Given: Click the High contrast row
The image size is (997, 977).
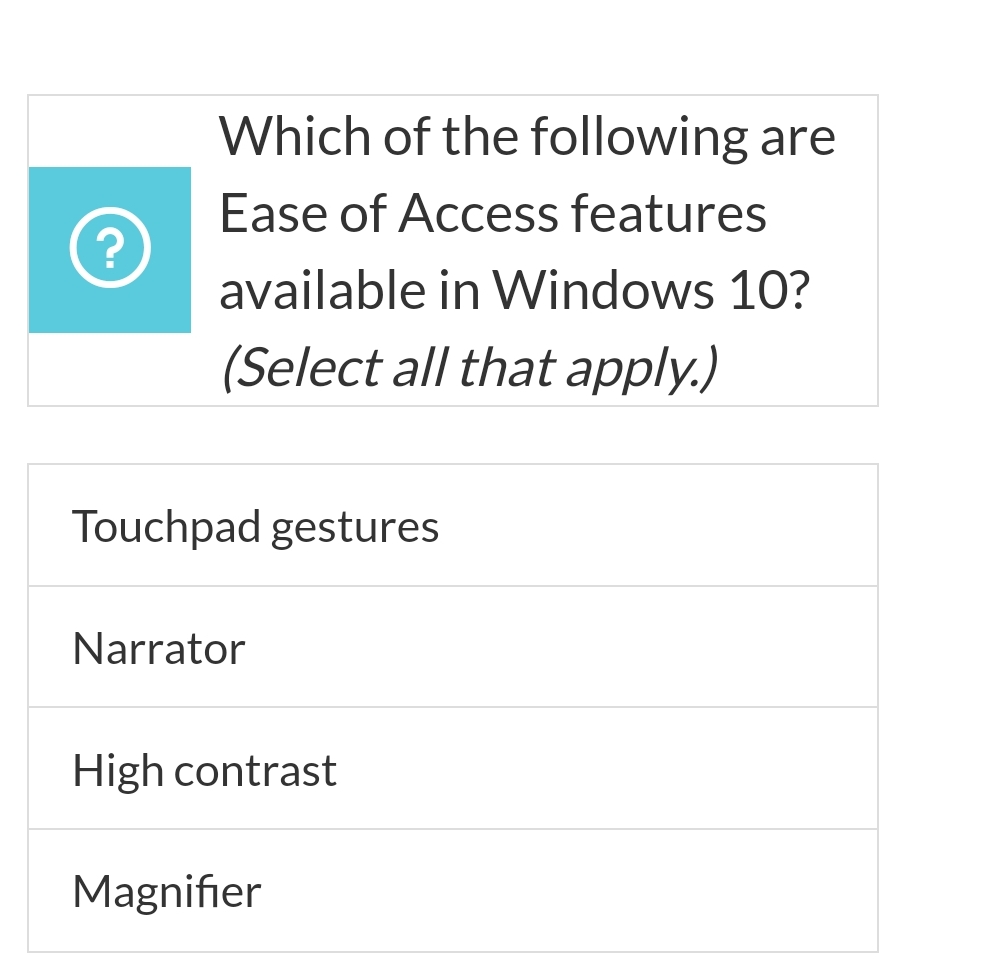Looking at the screenshot, I should (452, 769).
